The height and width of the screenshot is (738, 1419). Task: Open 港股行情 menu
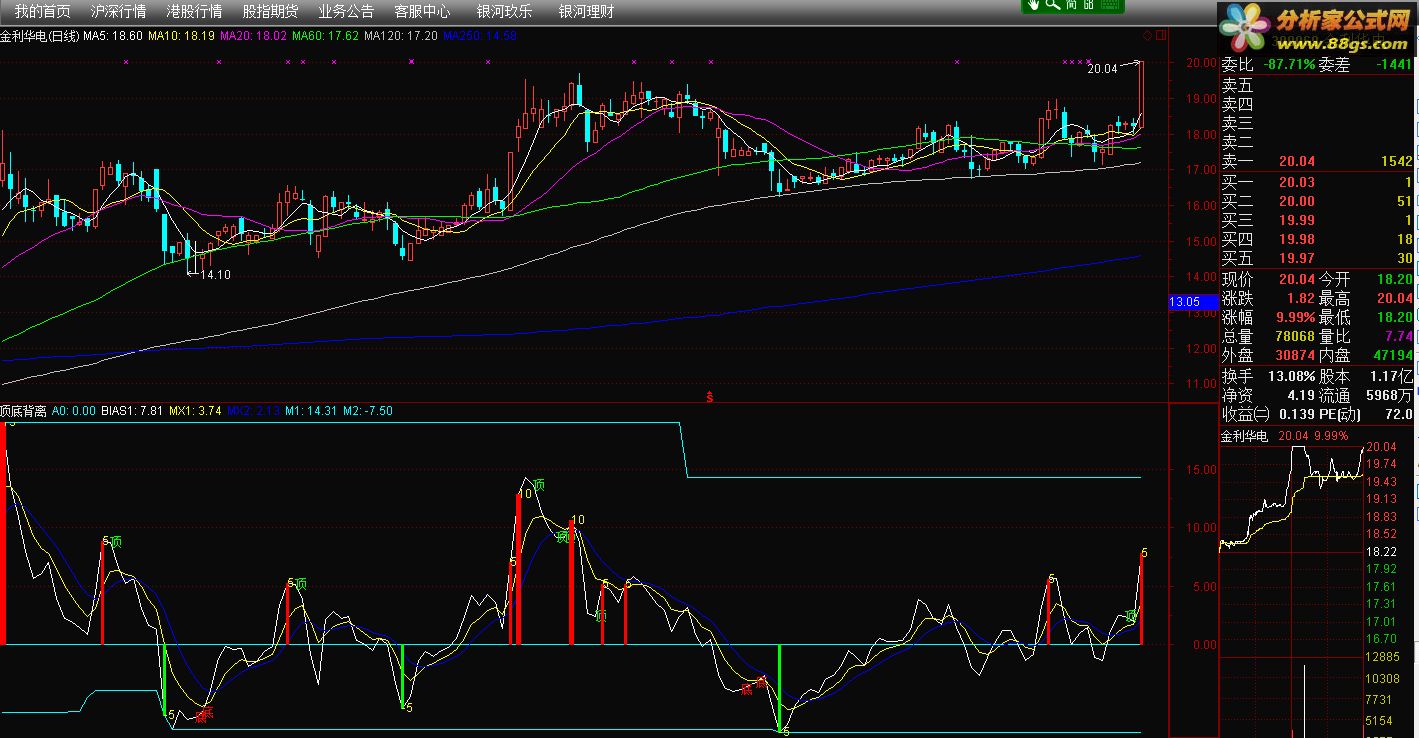194,12
